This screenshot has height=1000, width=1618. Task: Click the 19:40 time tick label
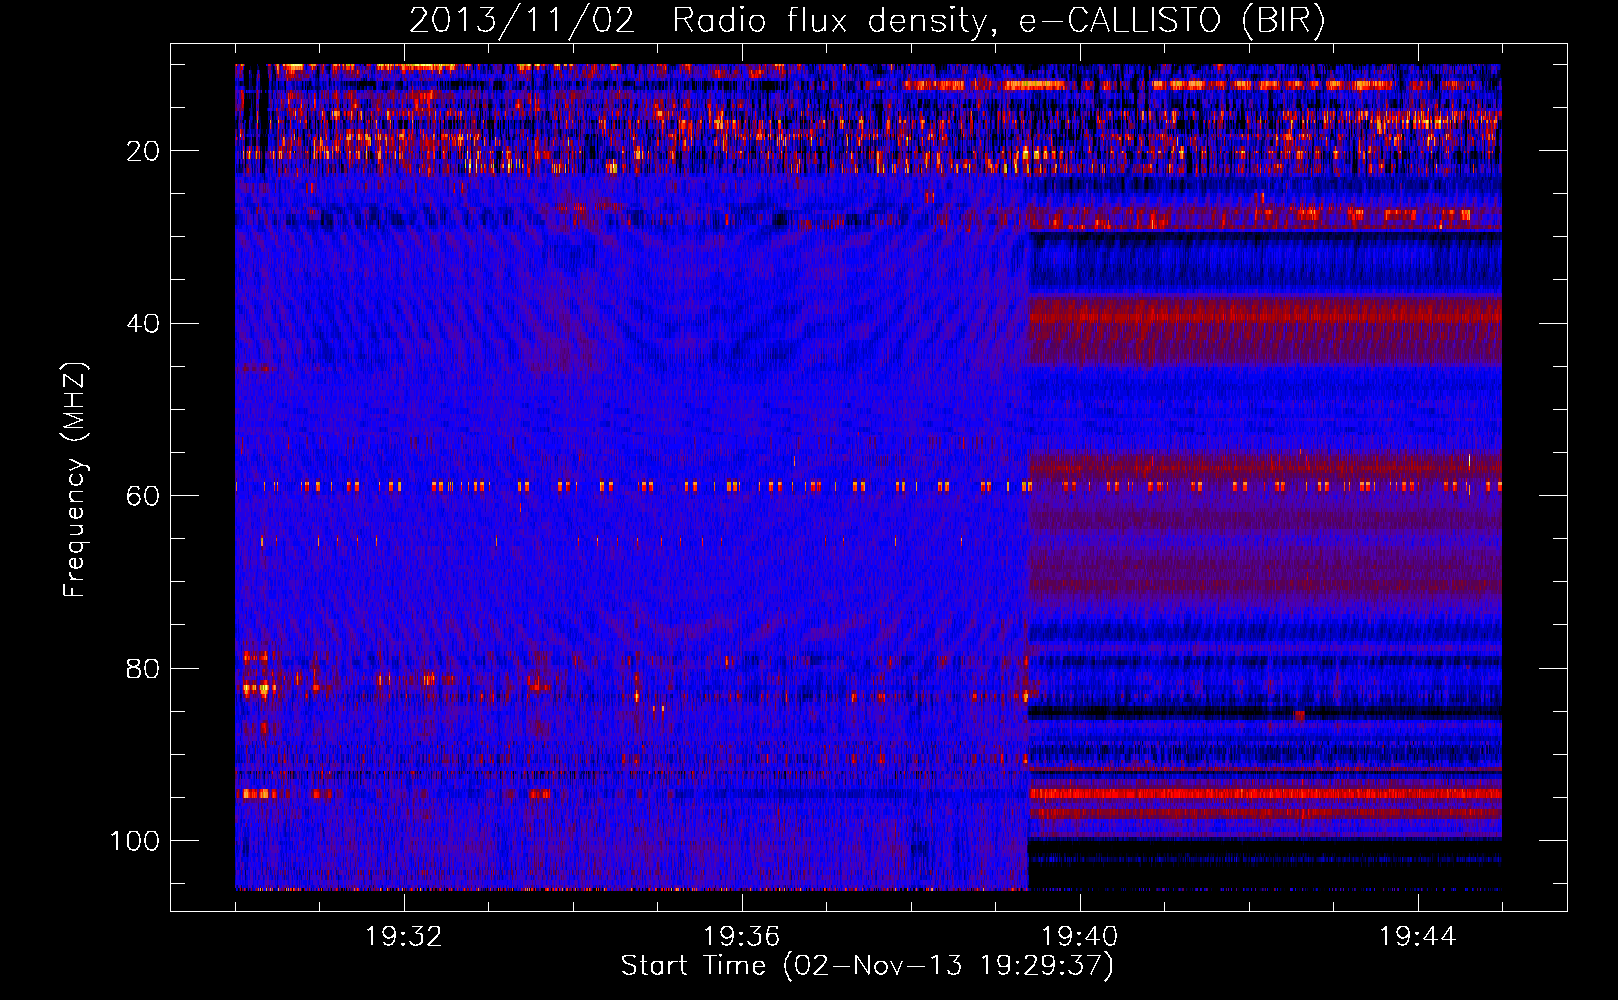[1080, 937]
